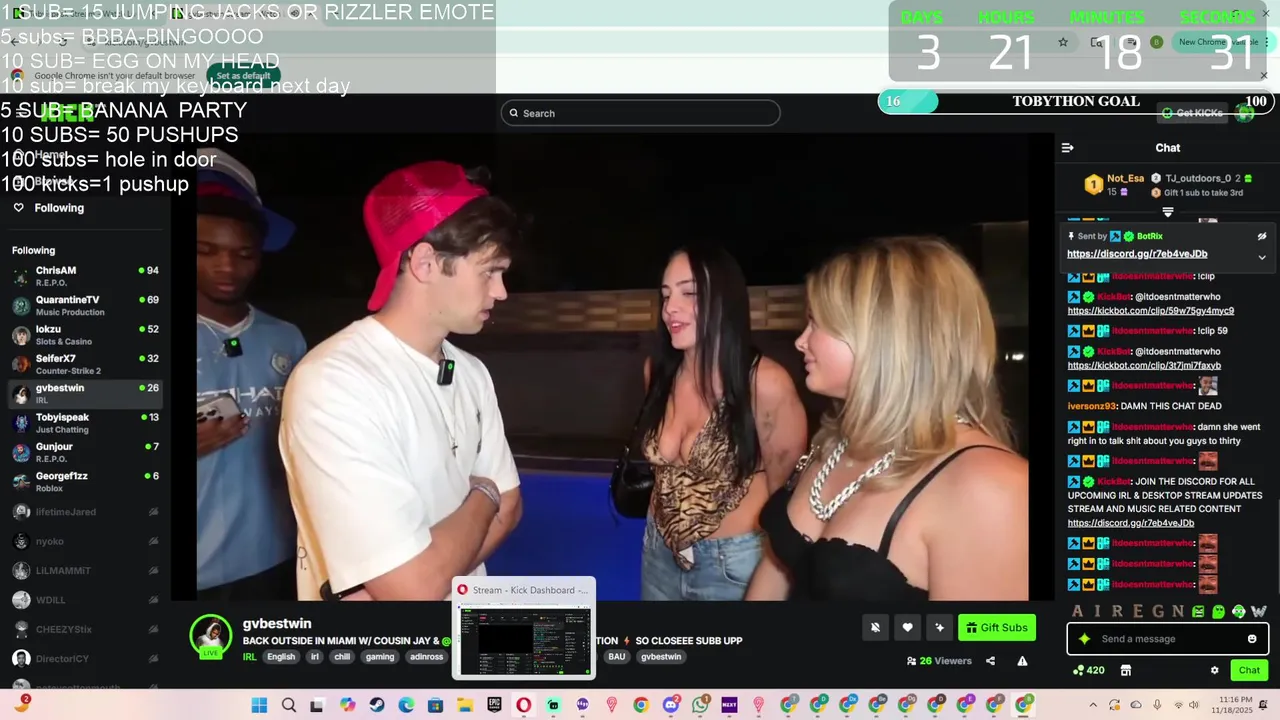Expand the pinned message chevron
This screenshot has width=1280, height=720.
[x=1262, y=257]
